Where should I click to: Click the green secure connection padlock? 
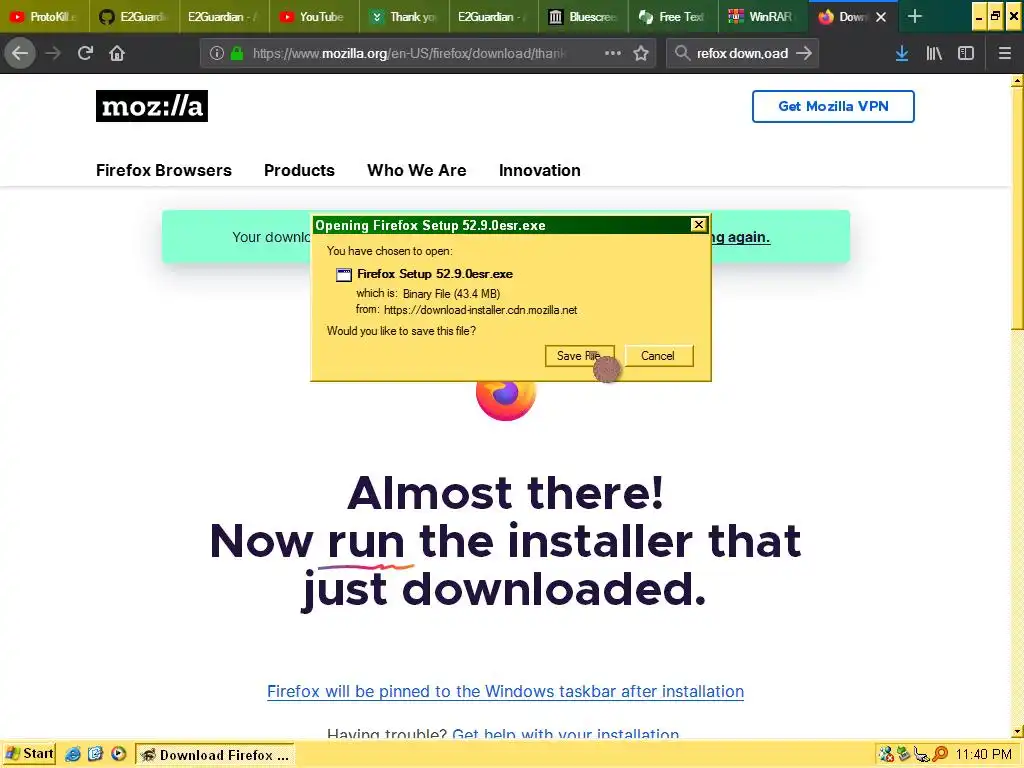237,54
